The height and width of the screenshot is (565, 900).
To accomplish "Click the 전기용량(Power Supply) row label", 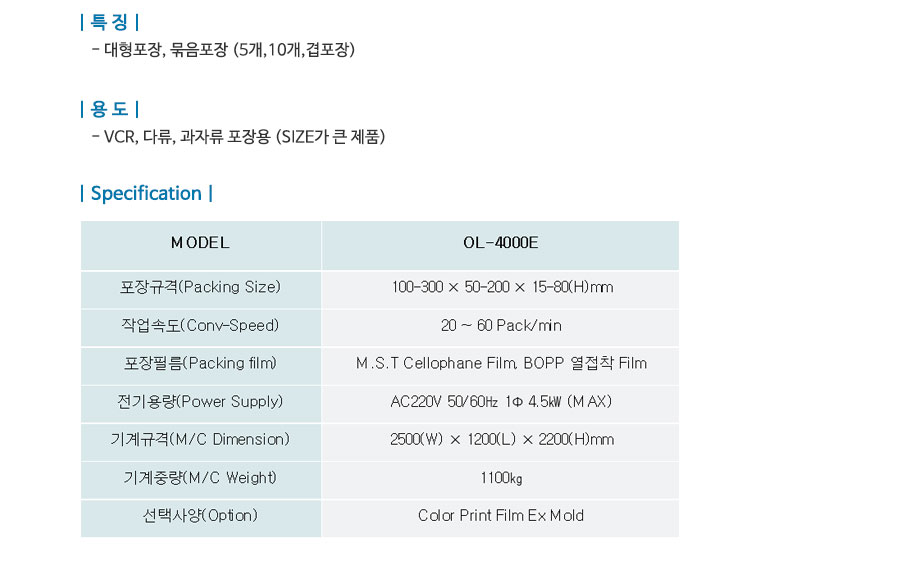I will pyautogui.click(x=200, y=401).
